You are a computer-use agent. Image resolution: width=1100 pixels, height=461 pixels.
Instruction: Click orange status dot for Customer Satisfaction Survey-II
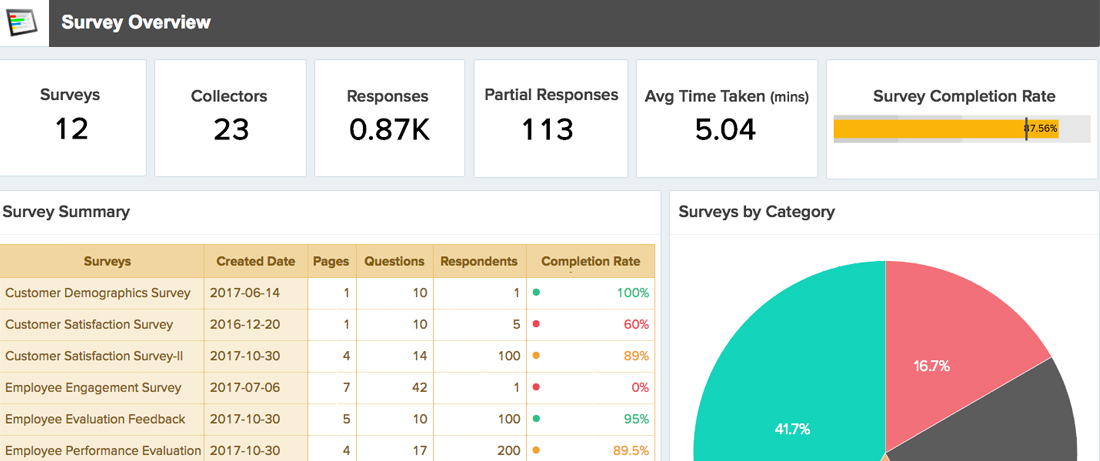coord(536,355)
